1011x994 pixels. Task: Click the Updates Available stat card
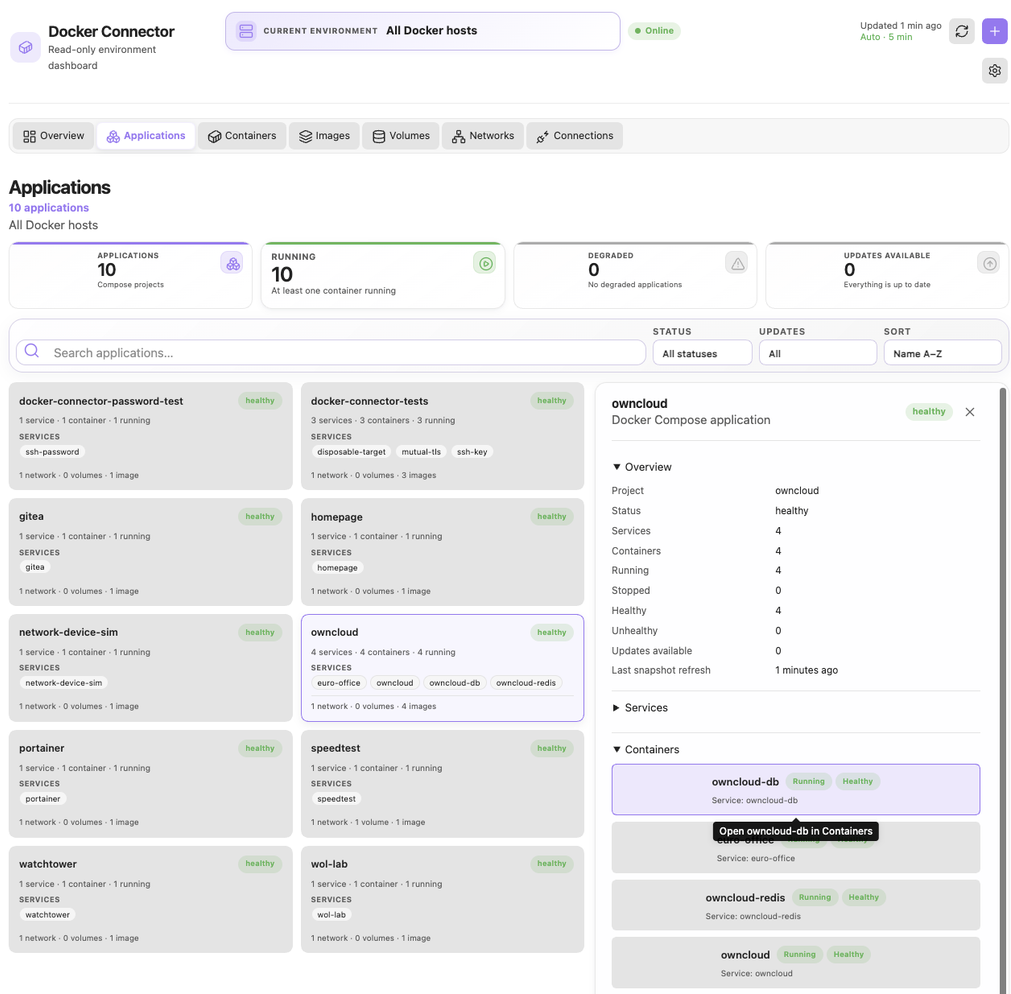click(887, 275)
